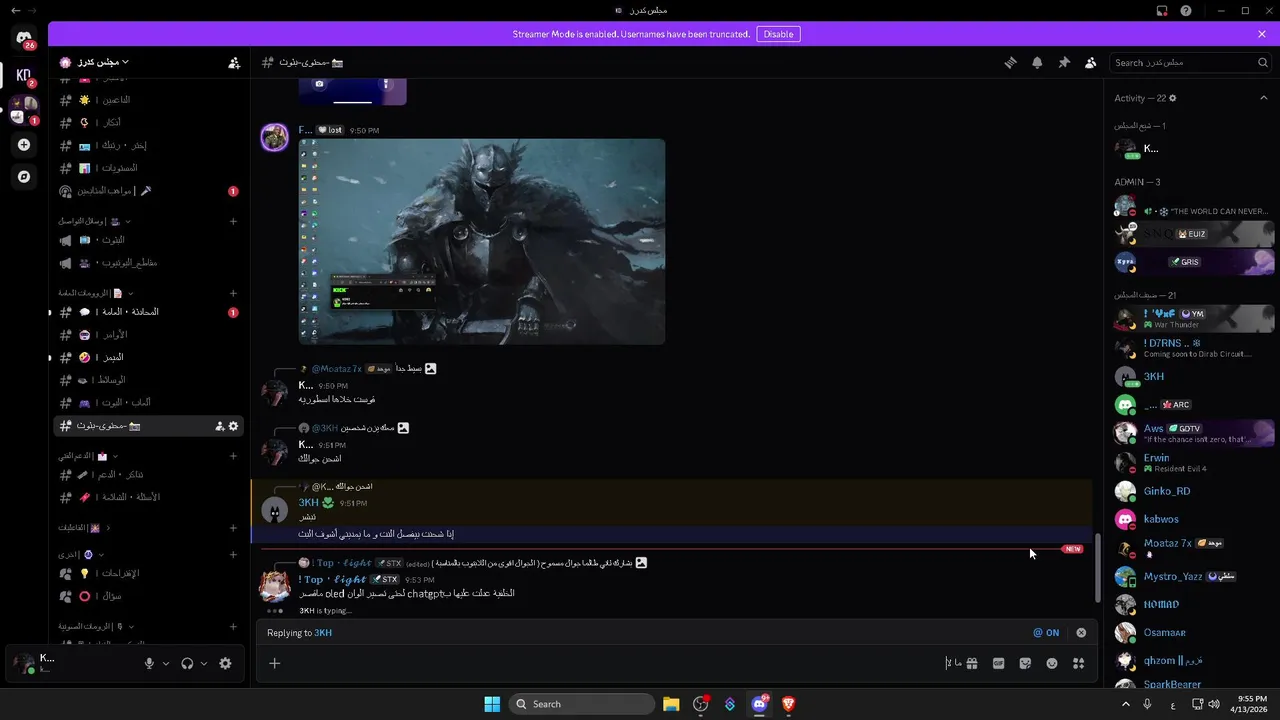Collapse الدعم الفني category
The width and height of the screenshot is (1280, 720).
pyautogui.click(x=87, y=456)
